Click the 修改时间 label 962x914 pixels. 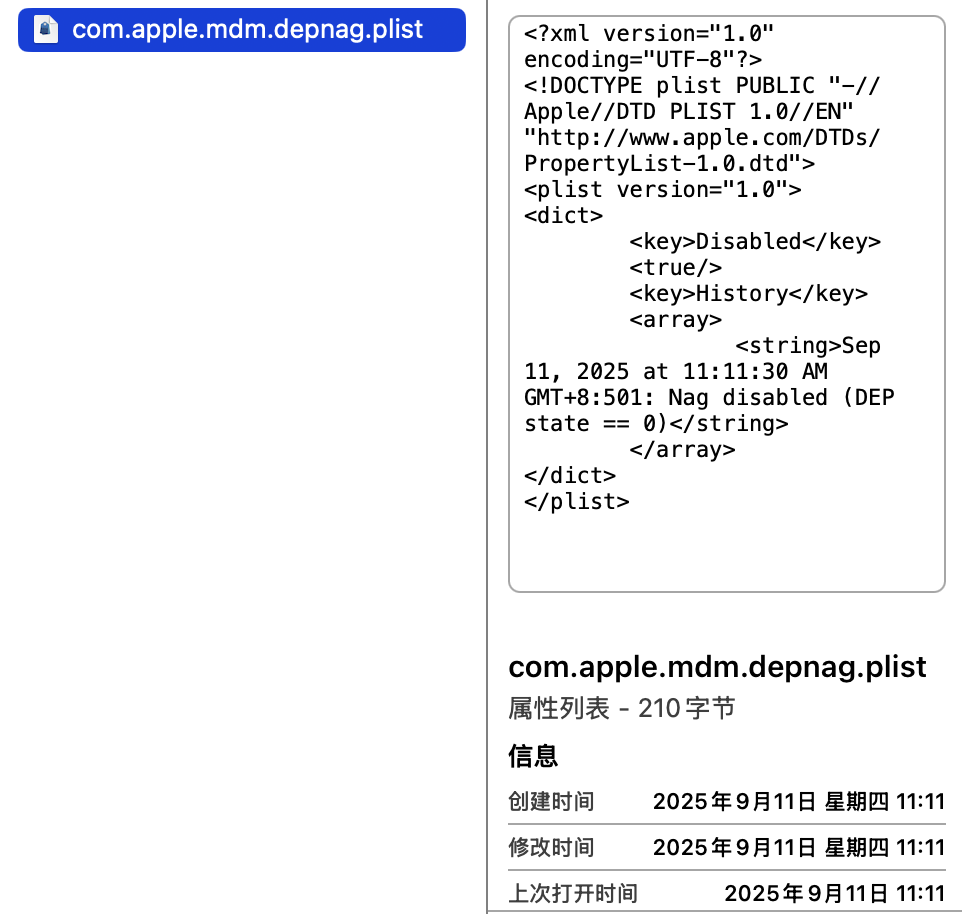(x=551, y=847)
